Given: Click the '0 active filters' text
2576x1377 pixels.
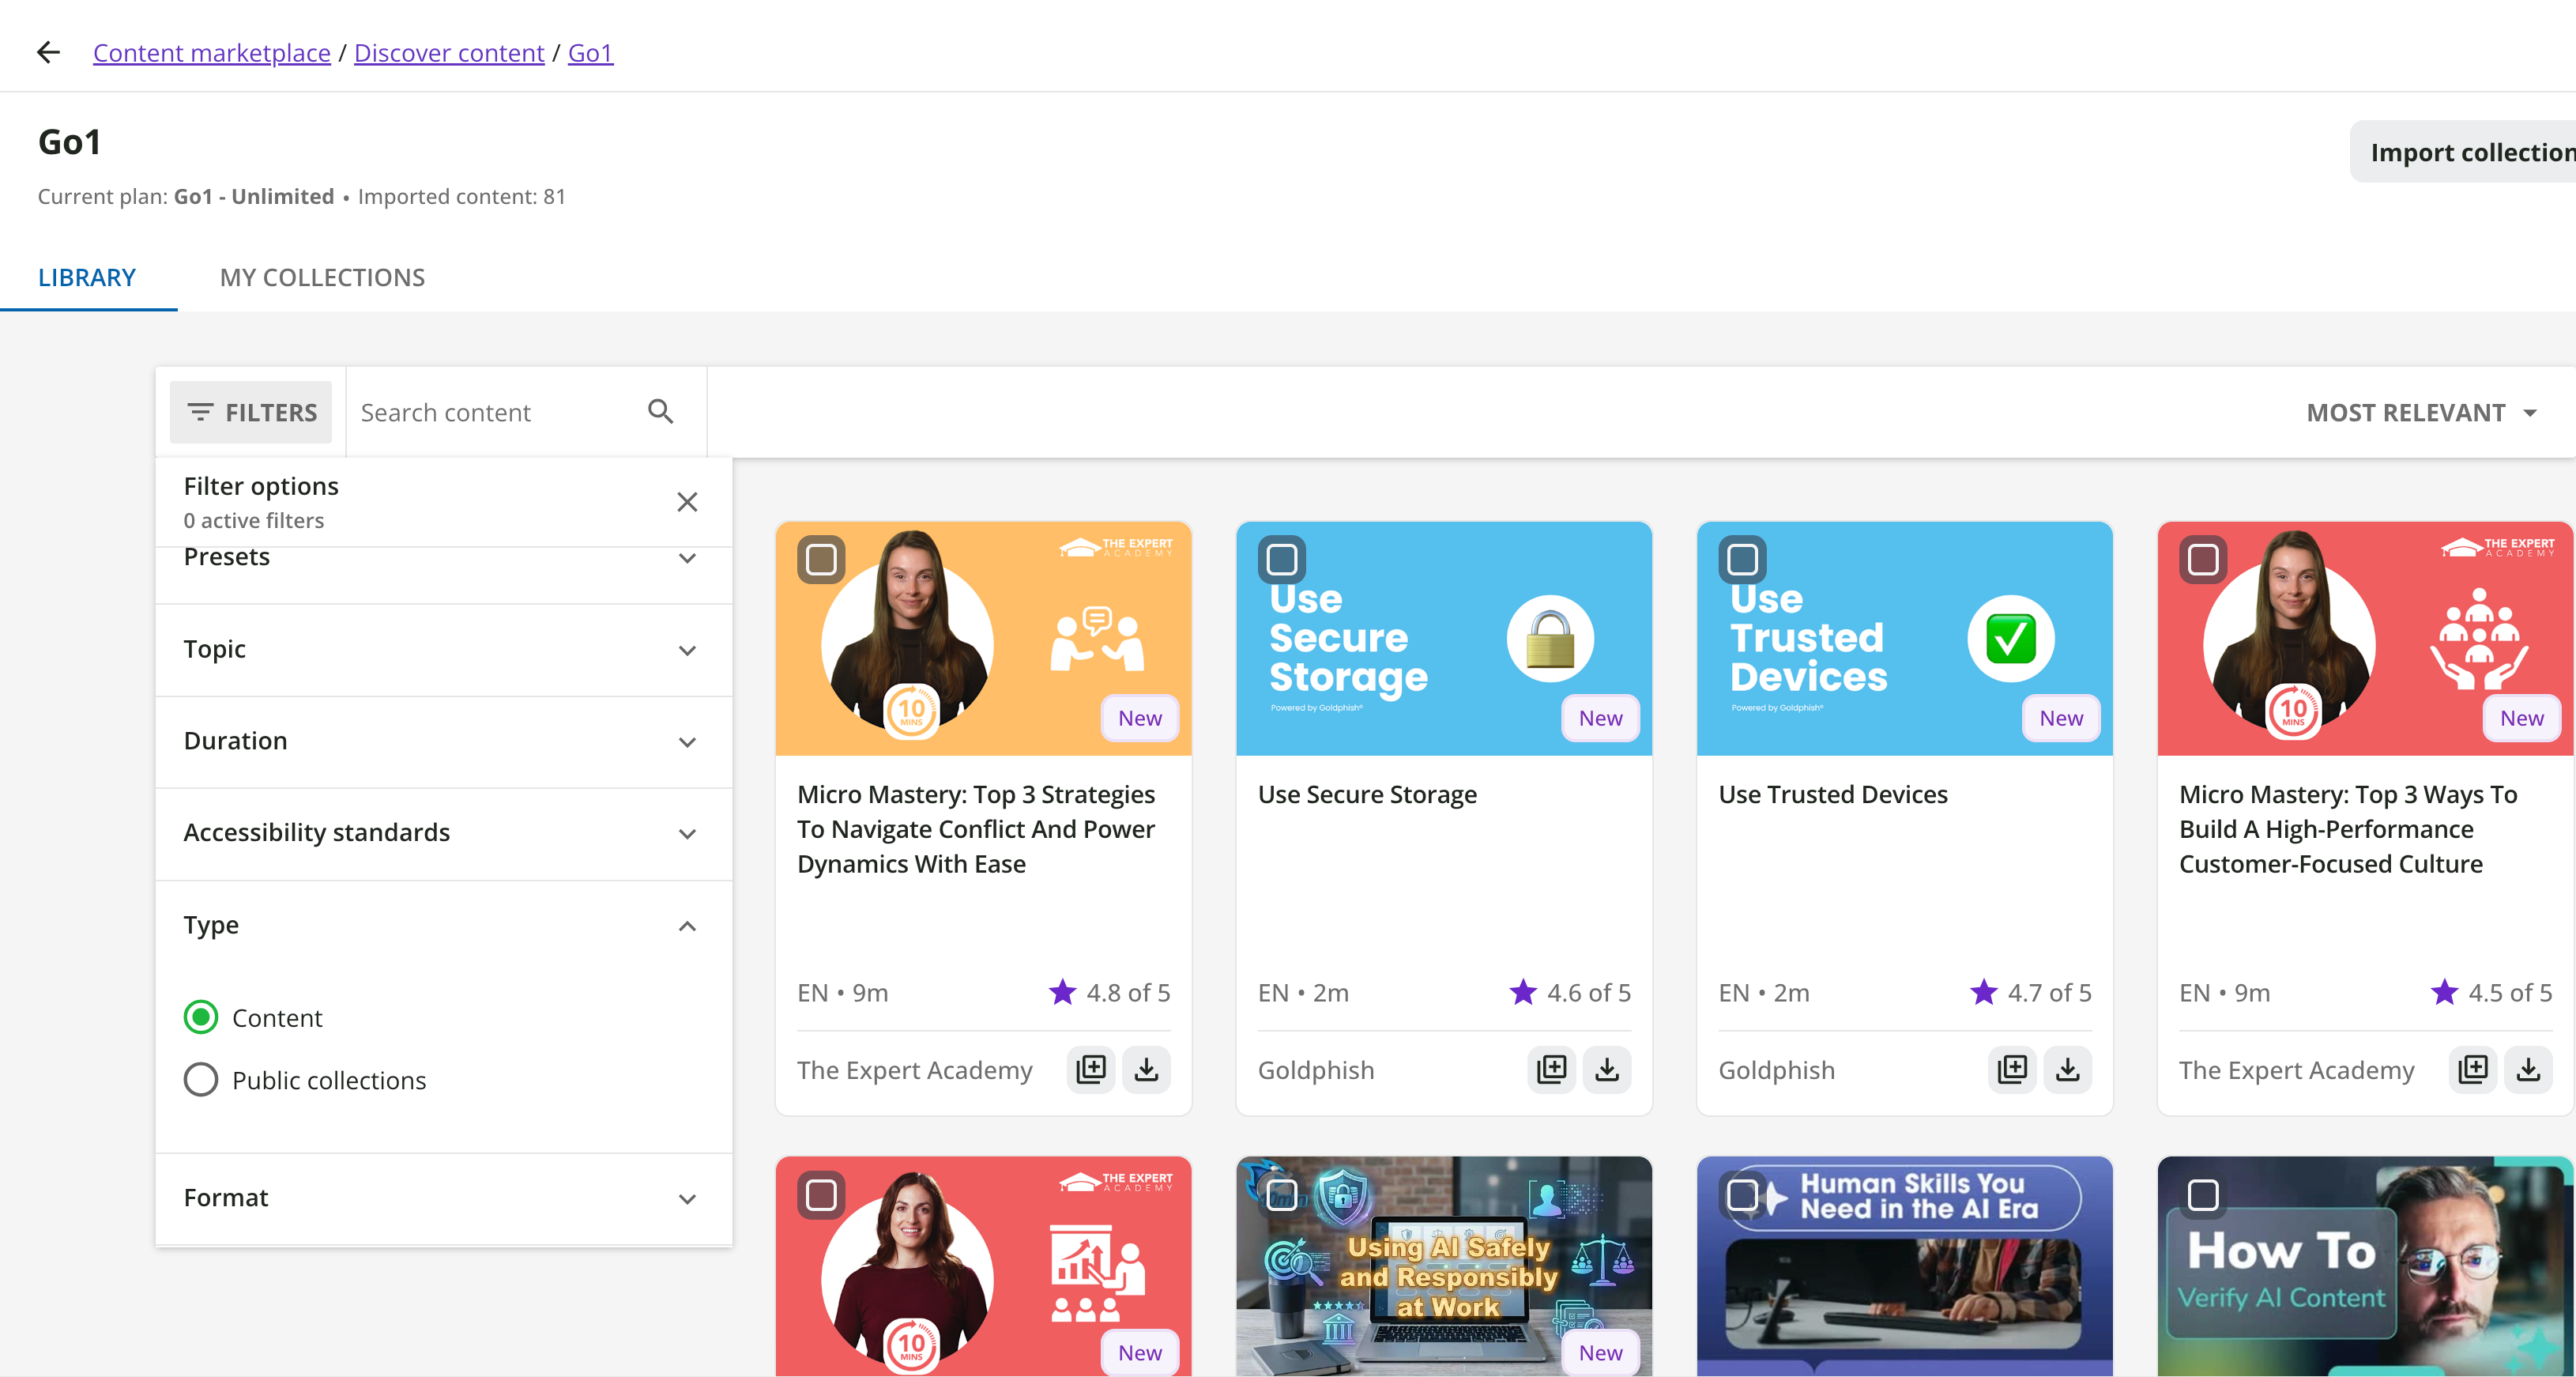Looking at the screenshot, I should (254, 520).
